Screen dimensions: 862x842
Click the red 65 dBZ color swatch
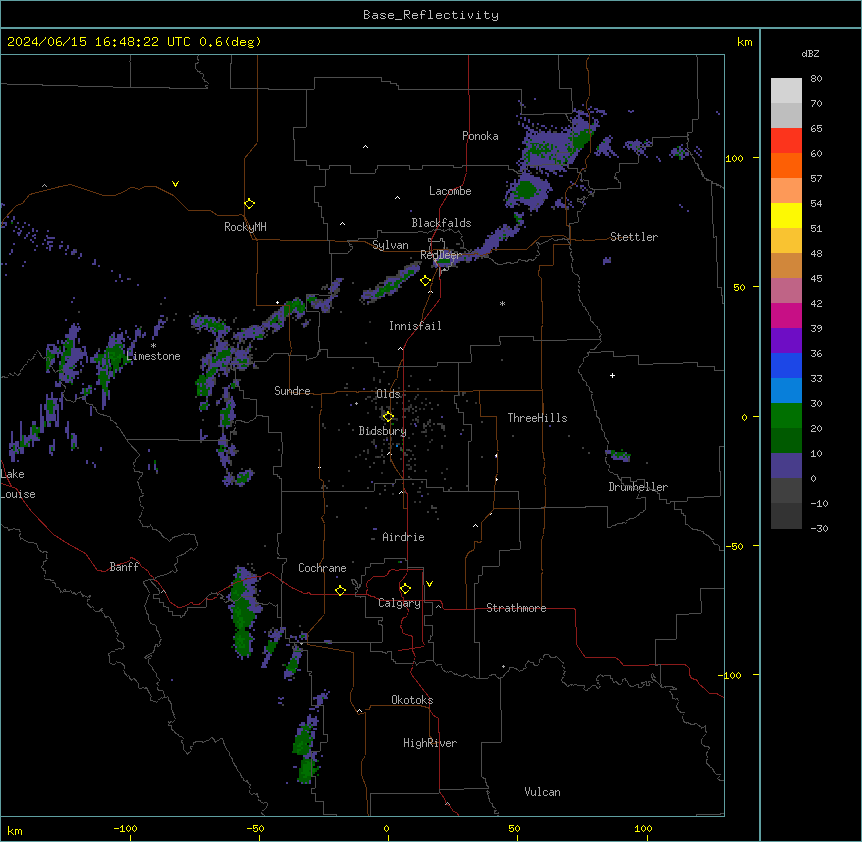(786, 140)
